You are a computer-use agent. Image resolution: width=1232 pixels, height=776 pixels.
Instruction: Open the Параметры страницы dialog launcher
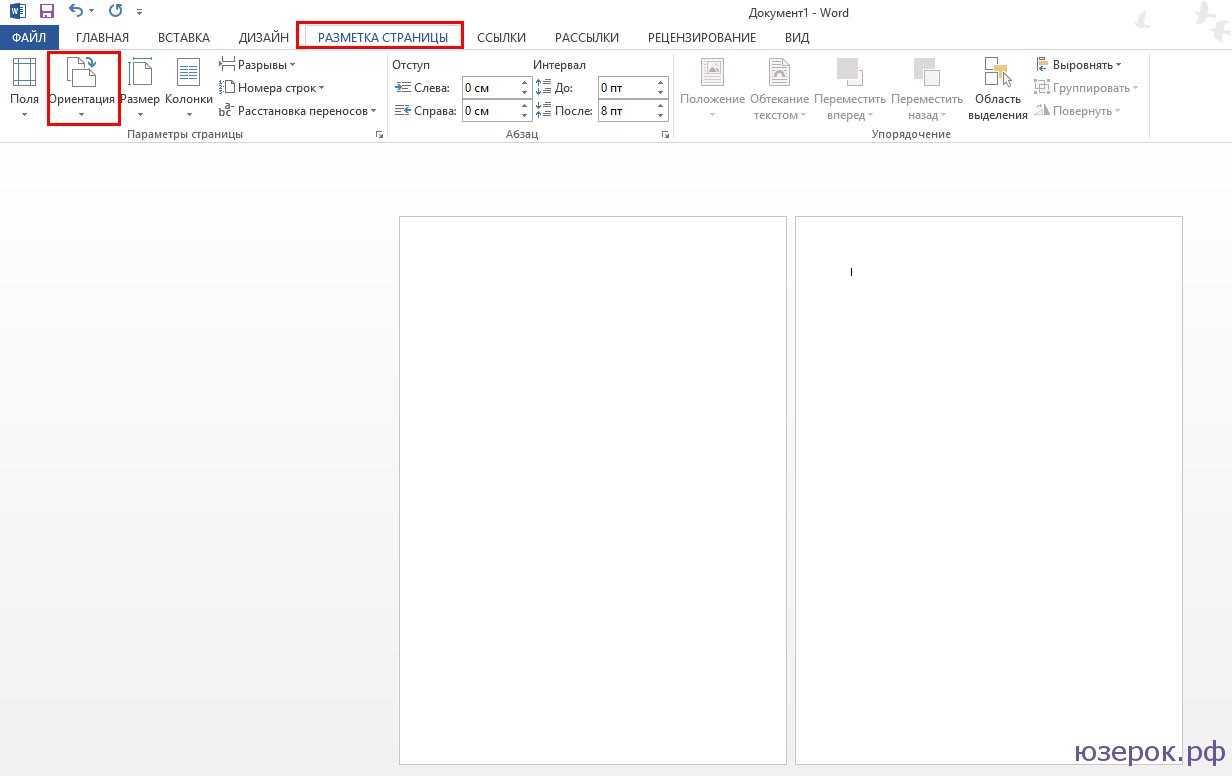pyautogui.click(x=379, y=134)
